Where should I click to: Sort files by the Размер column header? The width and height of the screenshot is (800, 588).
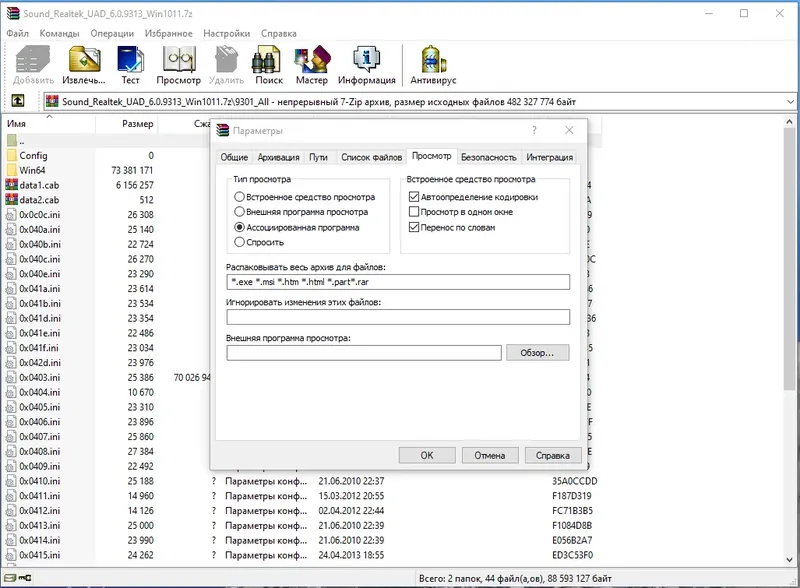(127, 124)
